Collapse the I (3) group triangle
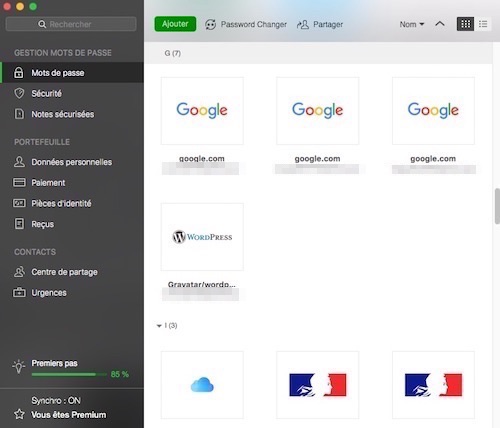Screen dimensions: 500x428 (159, 326)
